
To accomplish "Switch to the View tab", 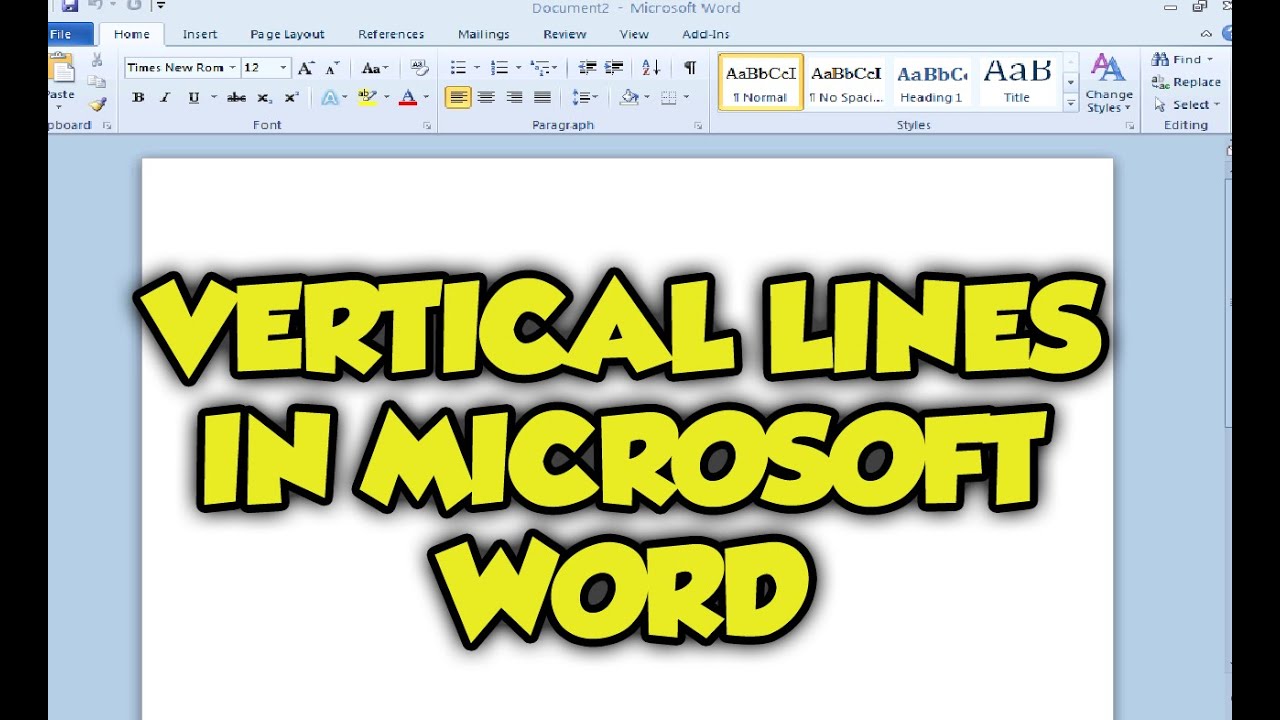I will [634, 34].
